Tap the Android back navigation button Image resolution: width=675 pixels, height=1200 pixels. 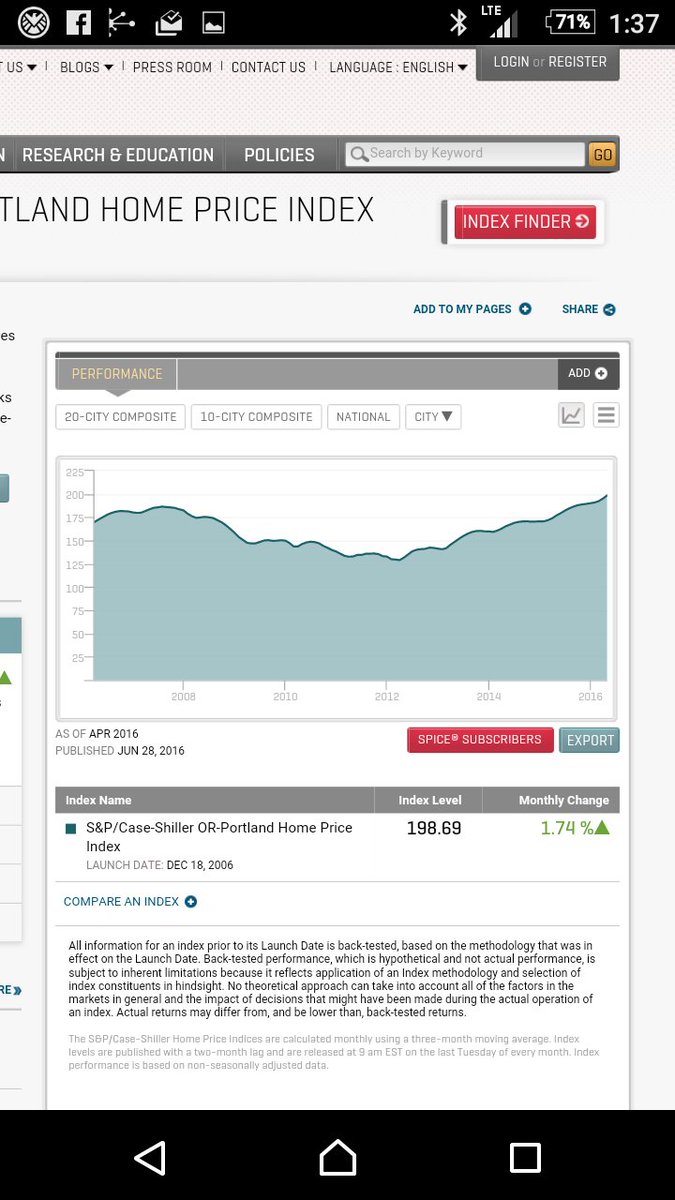pos(150,1157)
